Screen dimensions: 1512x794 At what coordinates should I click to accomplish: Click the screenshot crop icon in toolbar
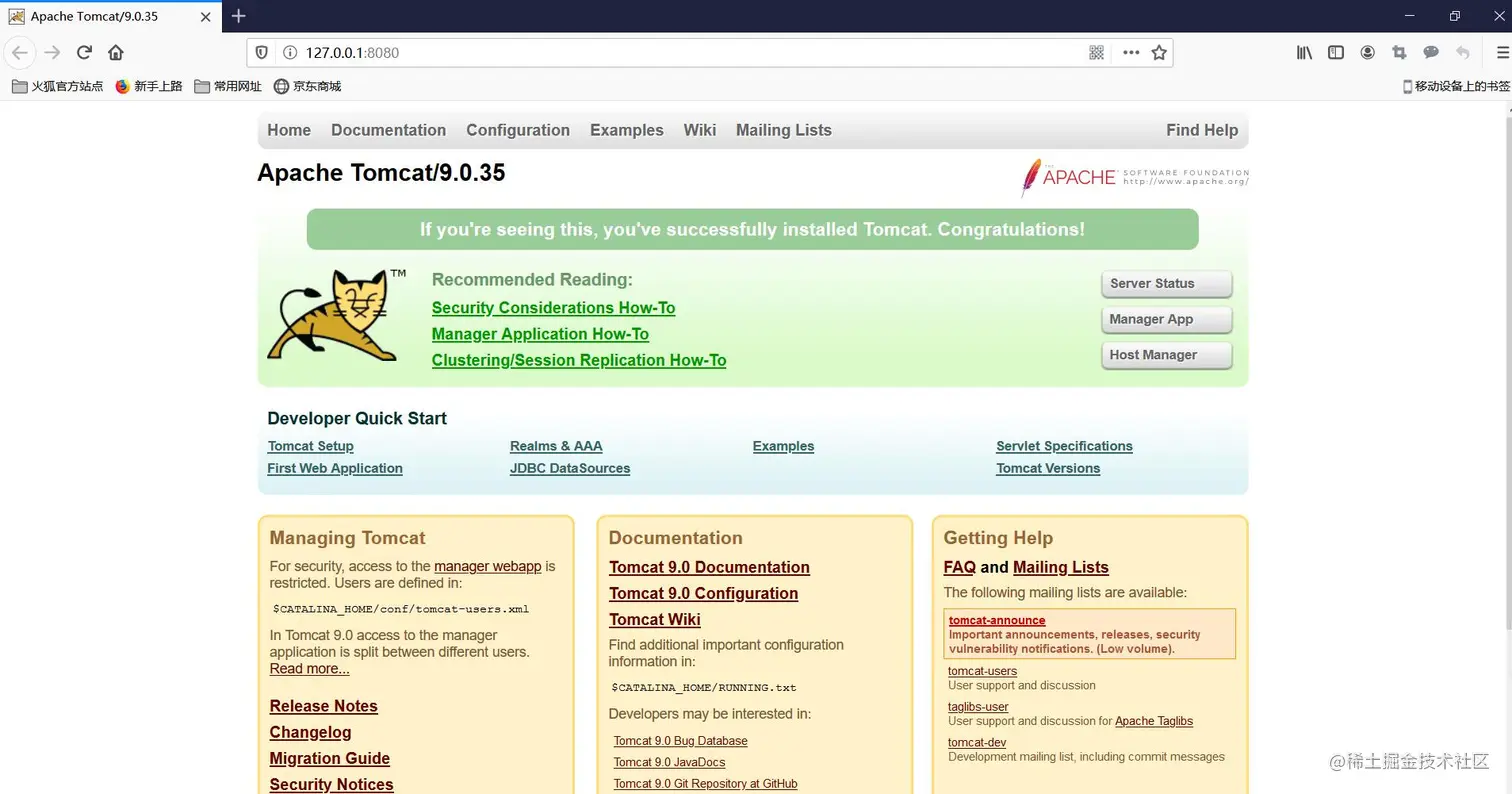coord(1399,52)
